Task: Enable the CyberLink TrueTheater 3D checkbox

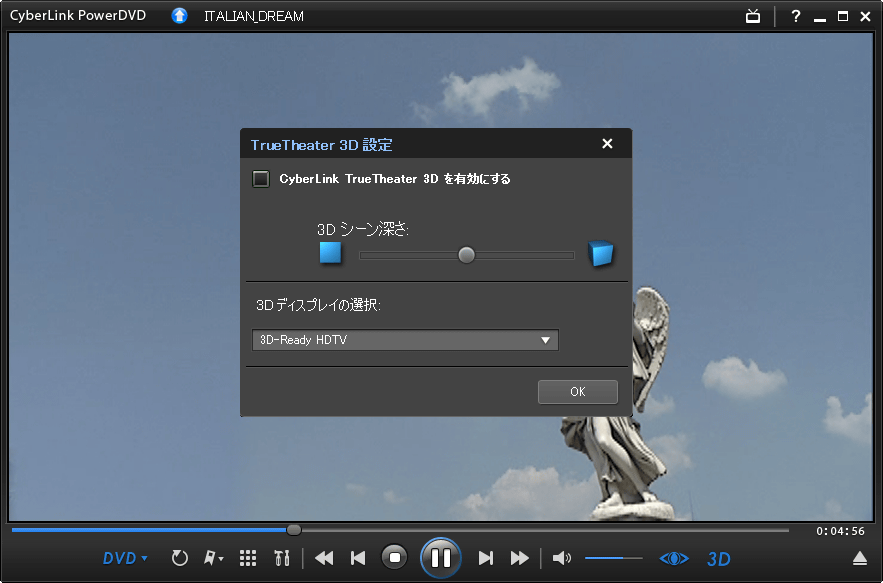Action: (x=261, y=179)
